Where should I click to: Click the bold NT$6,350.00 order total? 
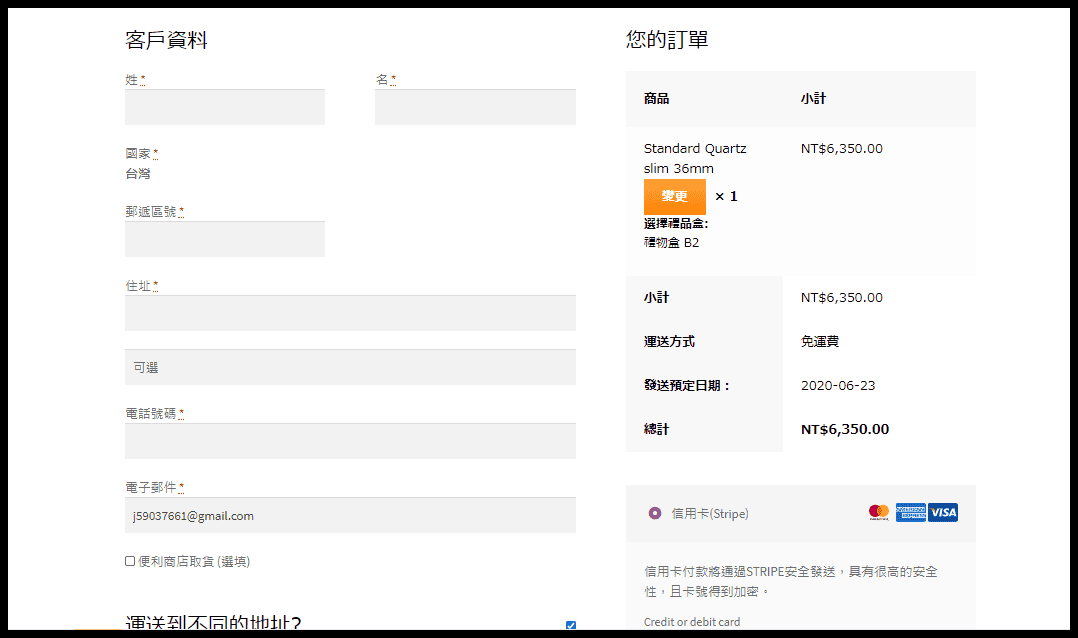click(844, 430)
